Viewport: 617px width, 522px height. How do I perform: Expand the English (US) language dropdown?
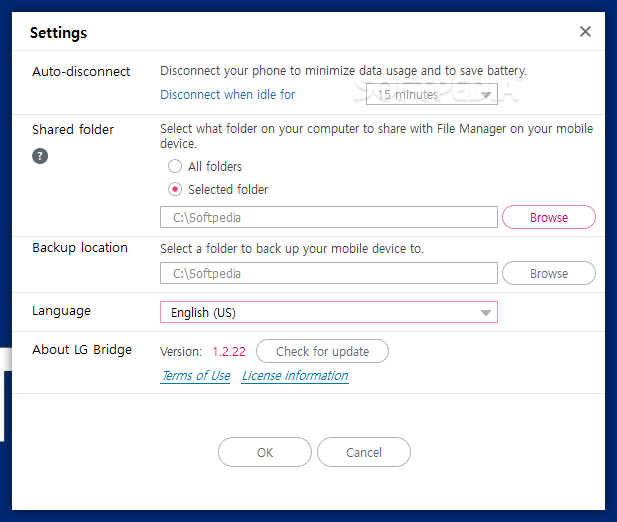(329, 312)
